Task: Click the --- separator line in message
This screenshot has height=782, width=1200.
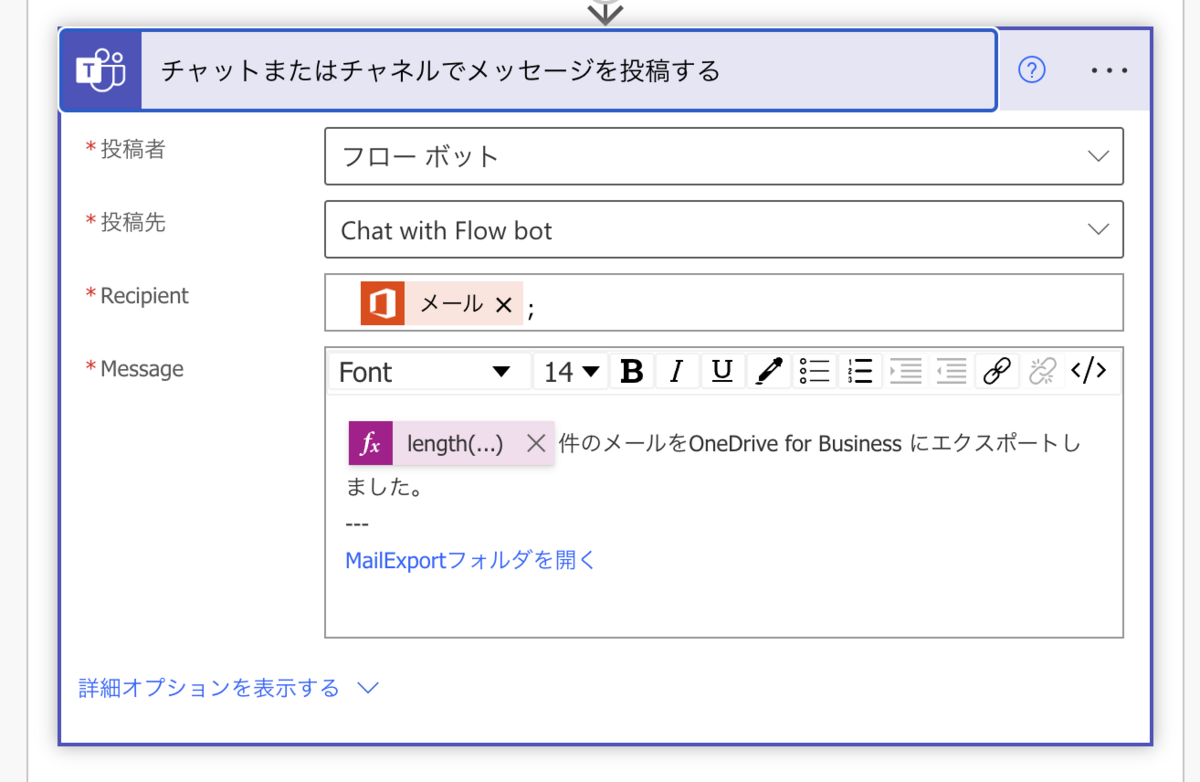Action: (357, 524)
